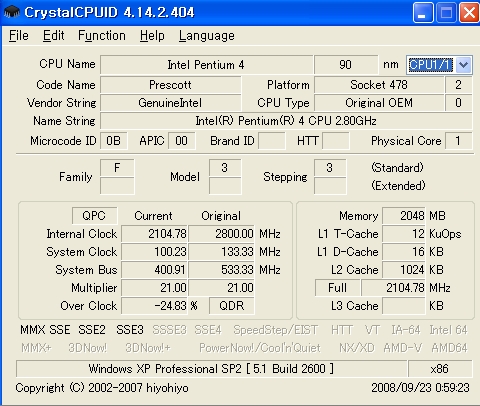Click the CPU Type Original OEM field

tap(379, 103)
